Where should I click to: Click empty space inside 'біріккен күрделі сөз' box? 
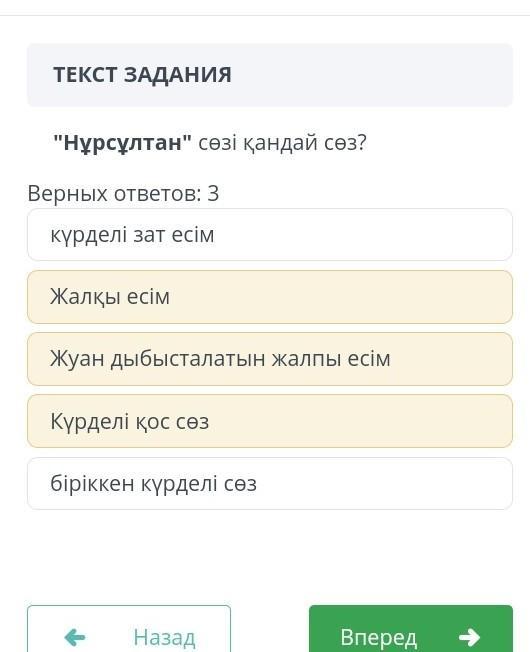(x=382, y=483)
